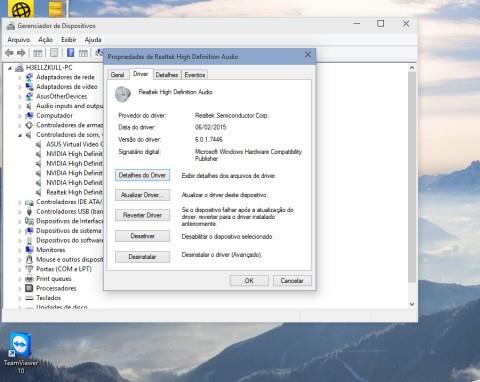
Task: Select Dispositivos de Interface item
Action: coord(69,221)
